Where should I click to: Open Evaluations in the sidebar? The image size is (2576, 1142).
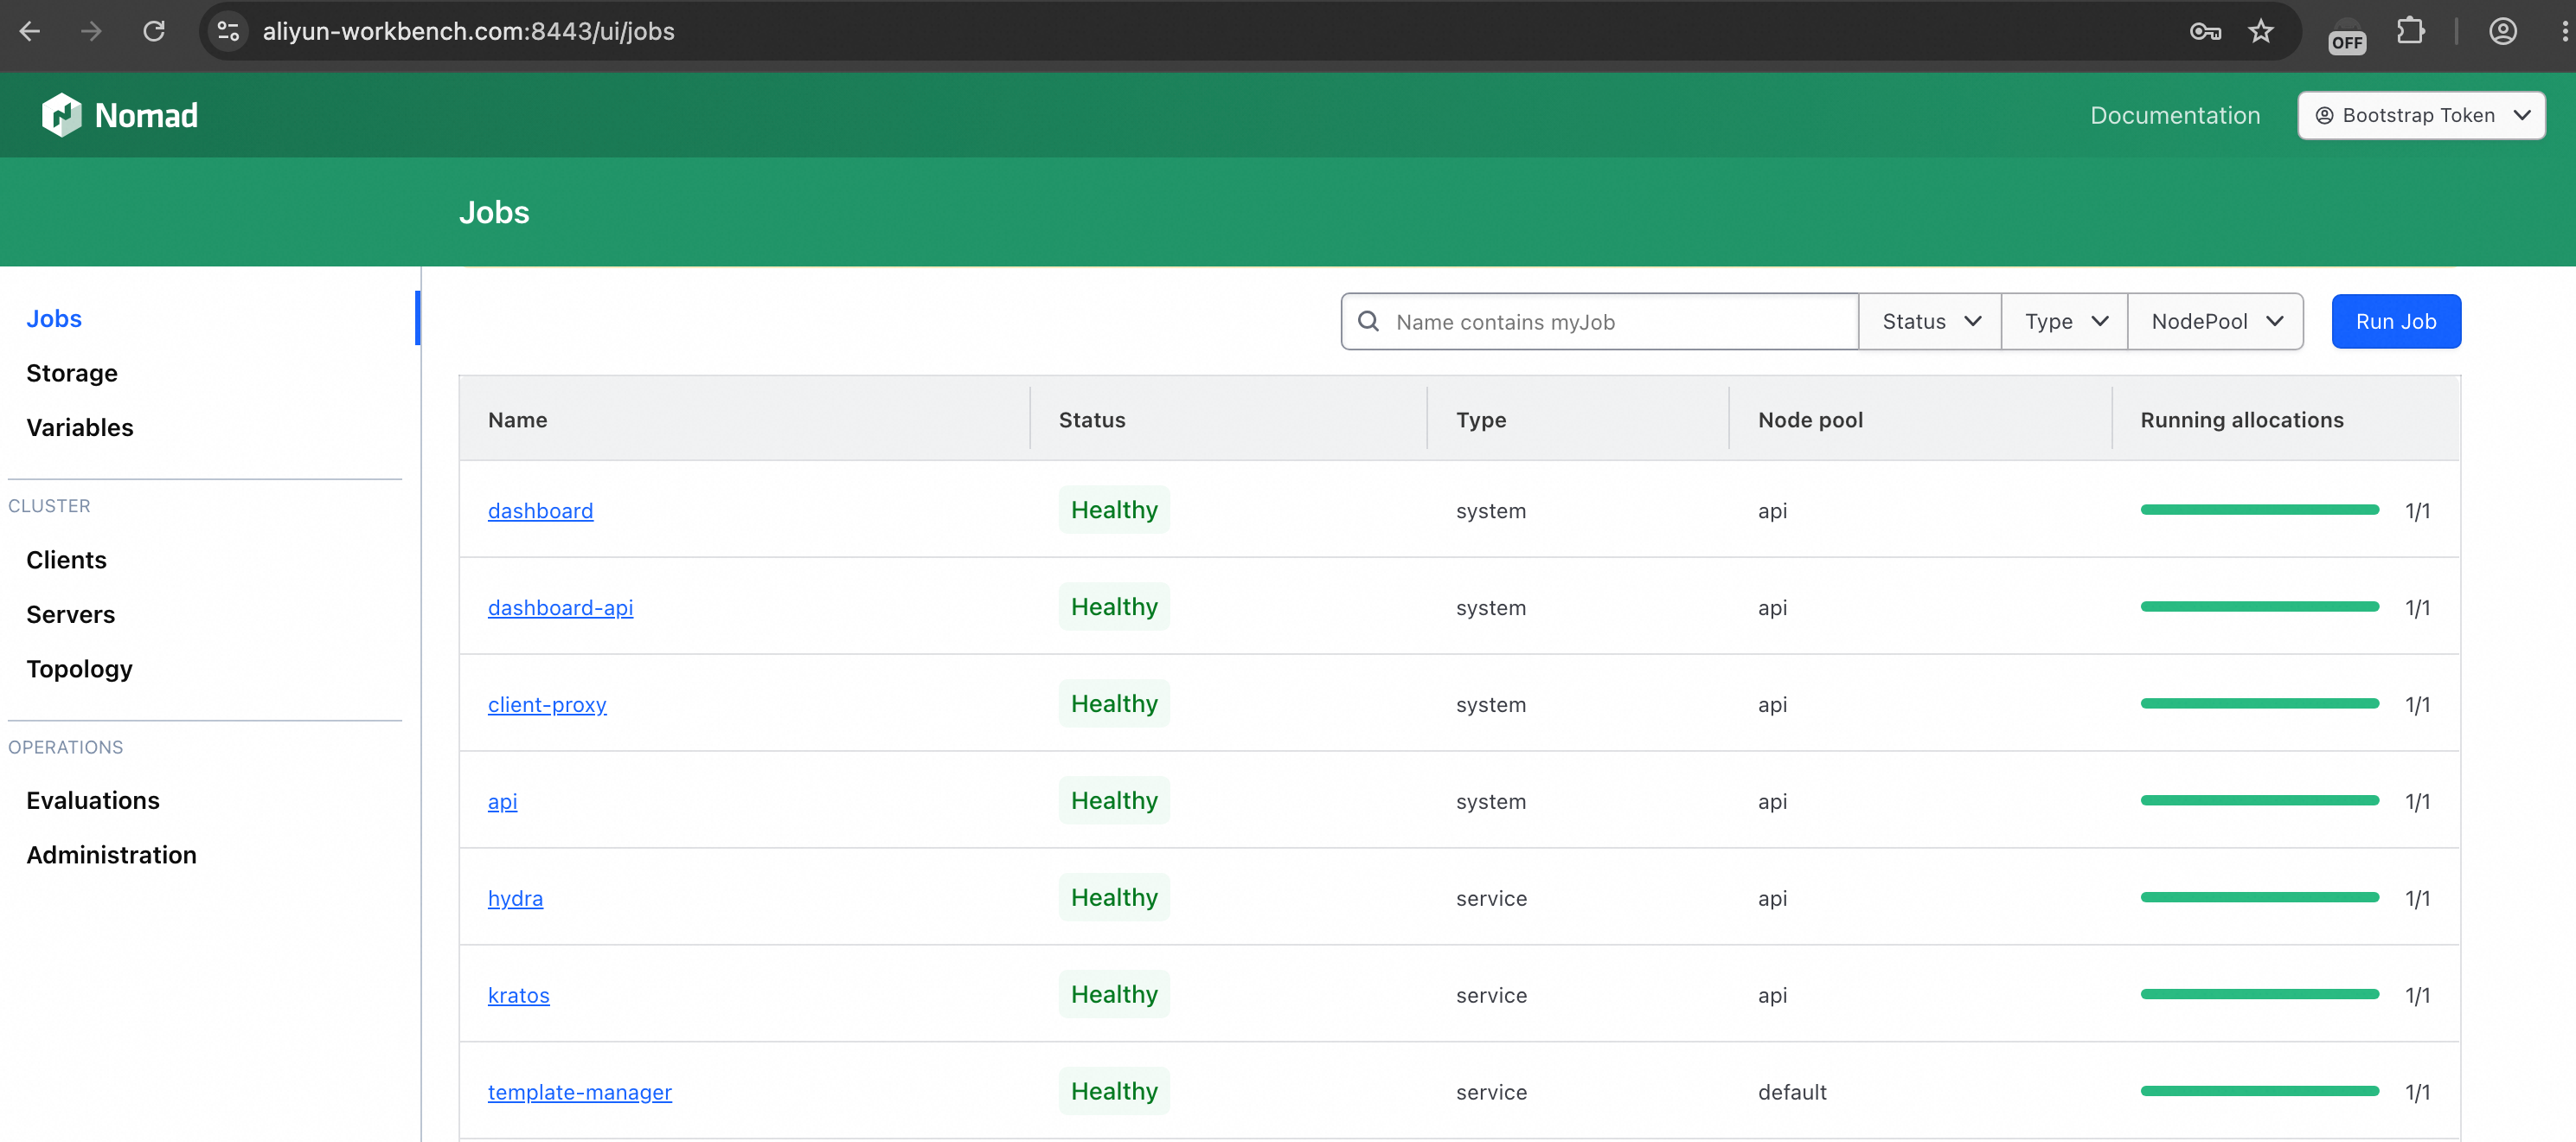coord(93,800)
